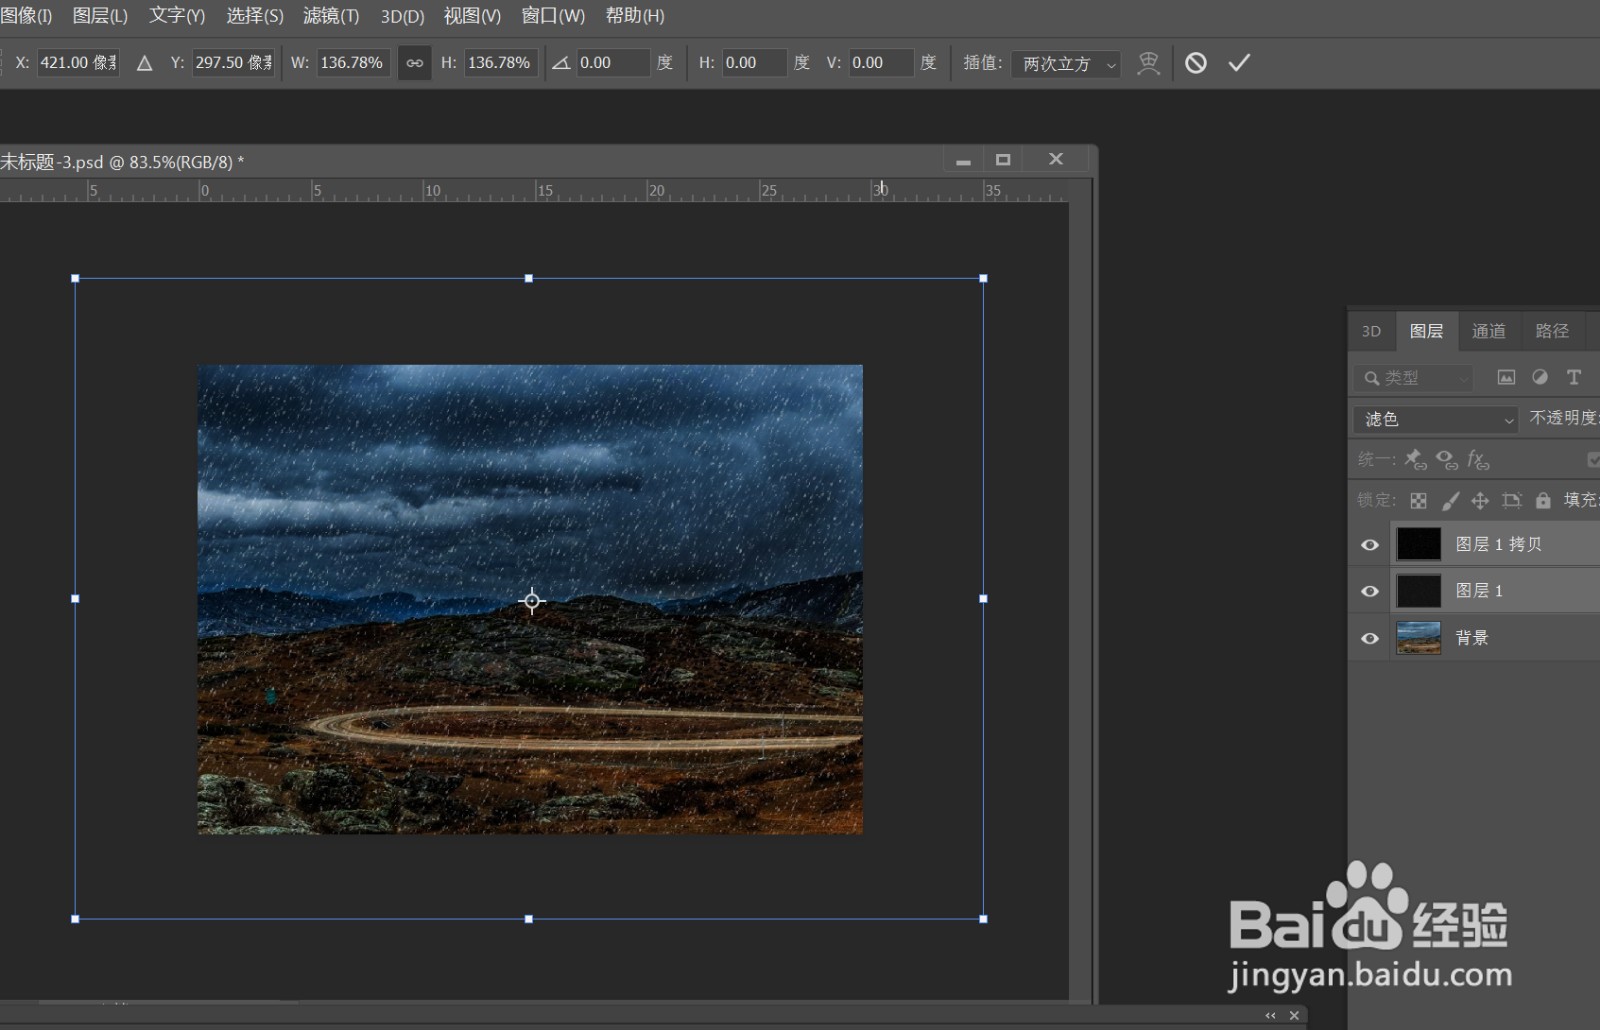Maximize the 未标题-3.psd document window
Screen dimensions: 1600x1030
1003,160
